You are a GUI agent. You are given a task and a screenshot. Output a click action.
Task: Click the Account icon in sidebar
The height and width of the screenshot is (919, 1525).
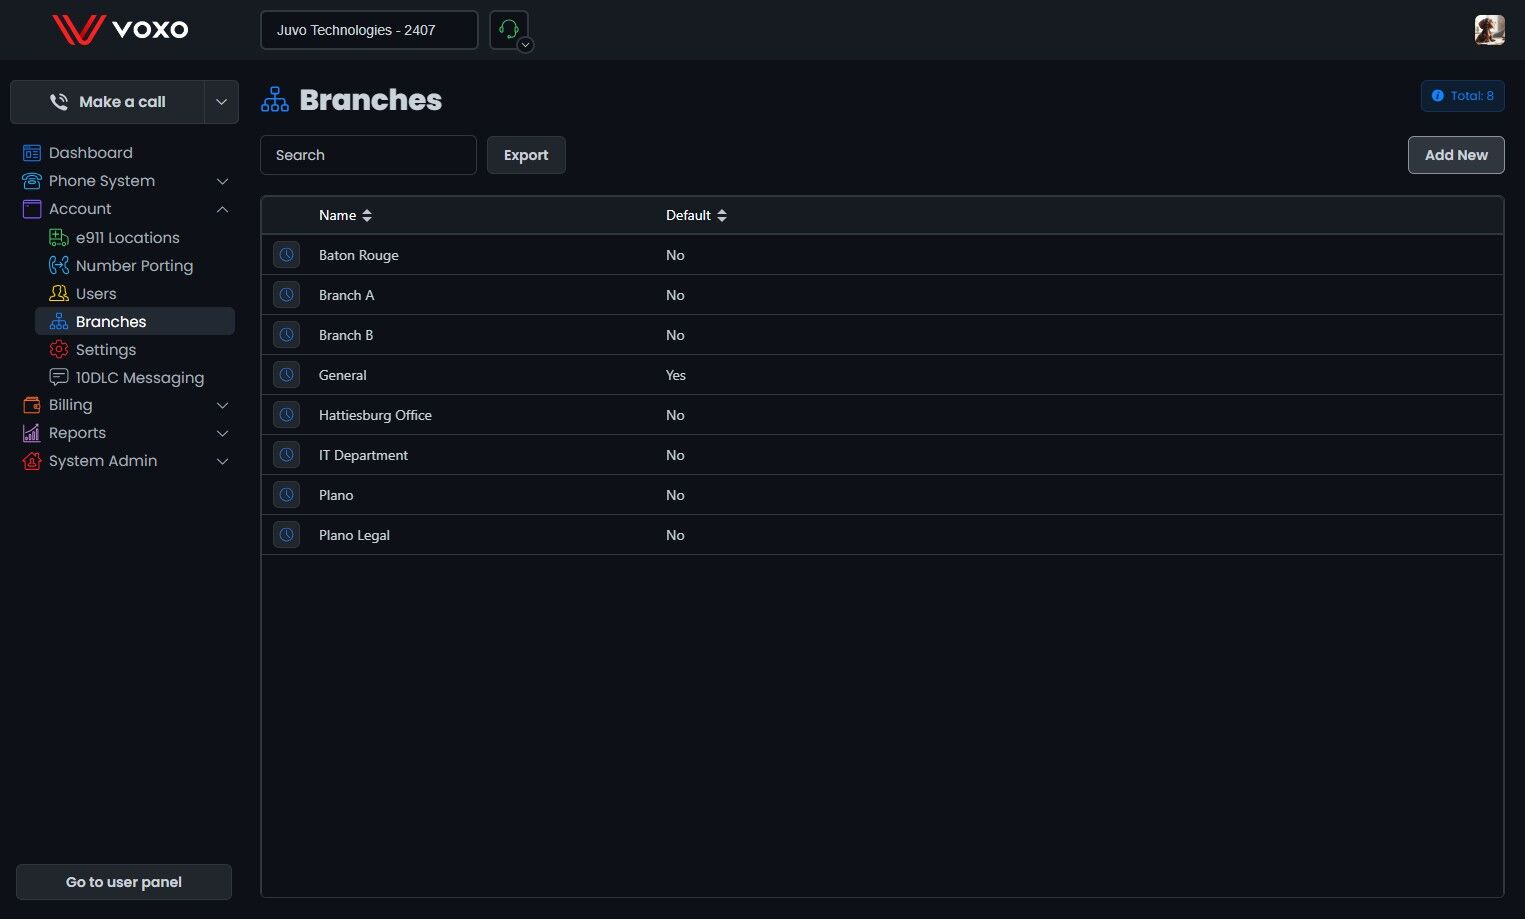32,209
